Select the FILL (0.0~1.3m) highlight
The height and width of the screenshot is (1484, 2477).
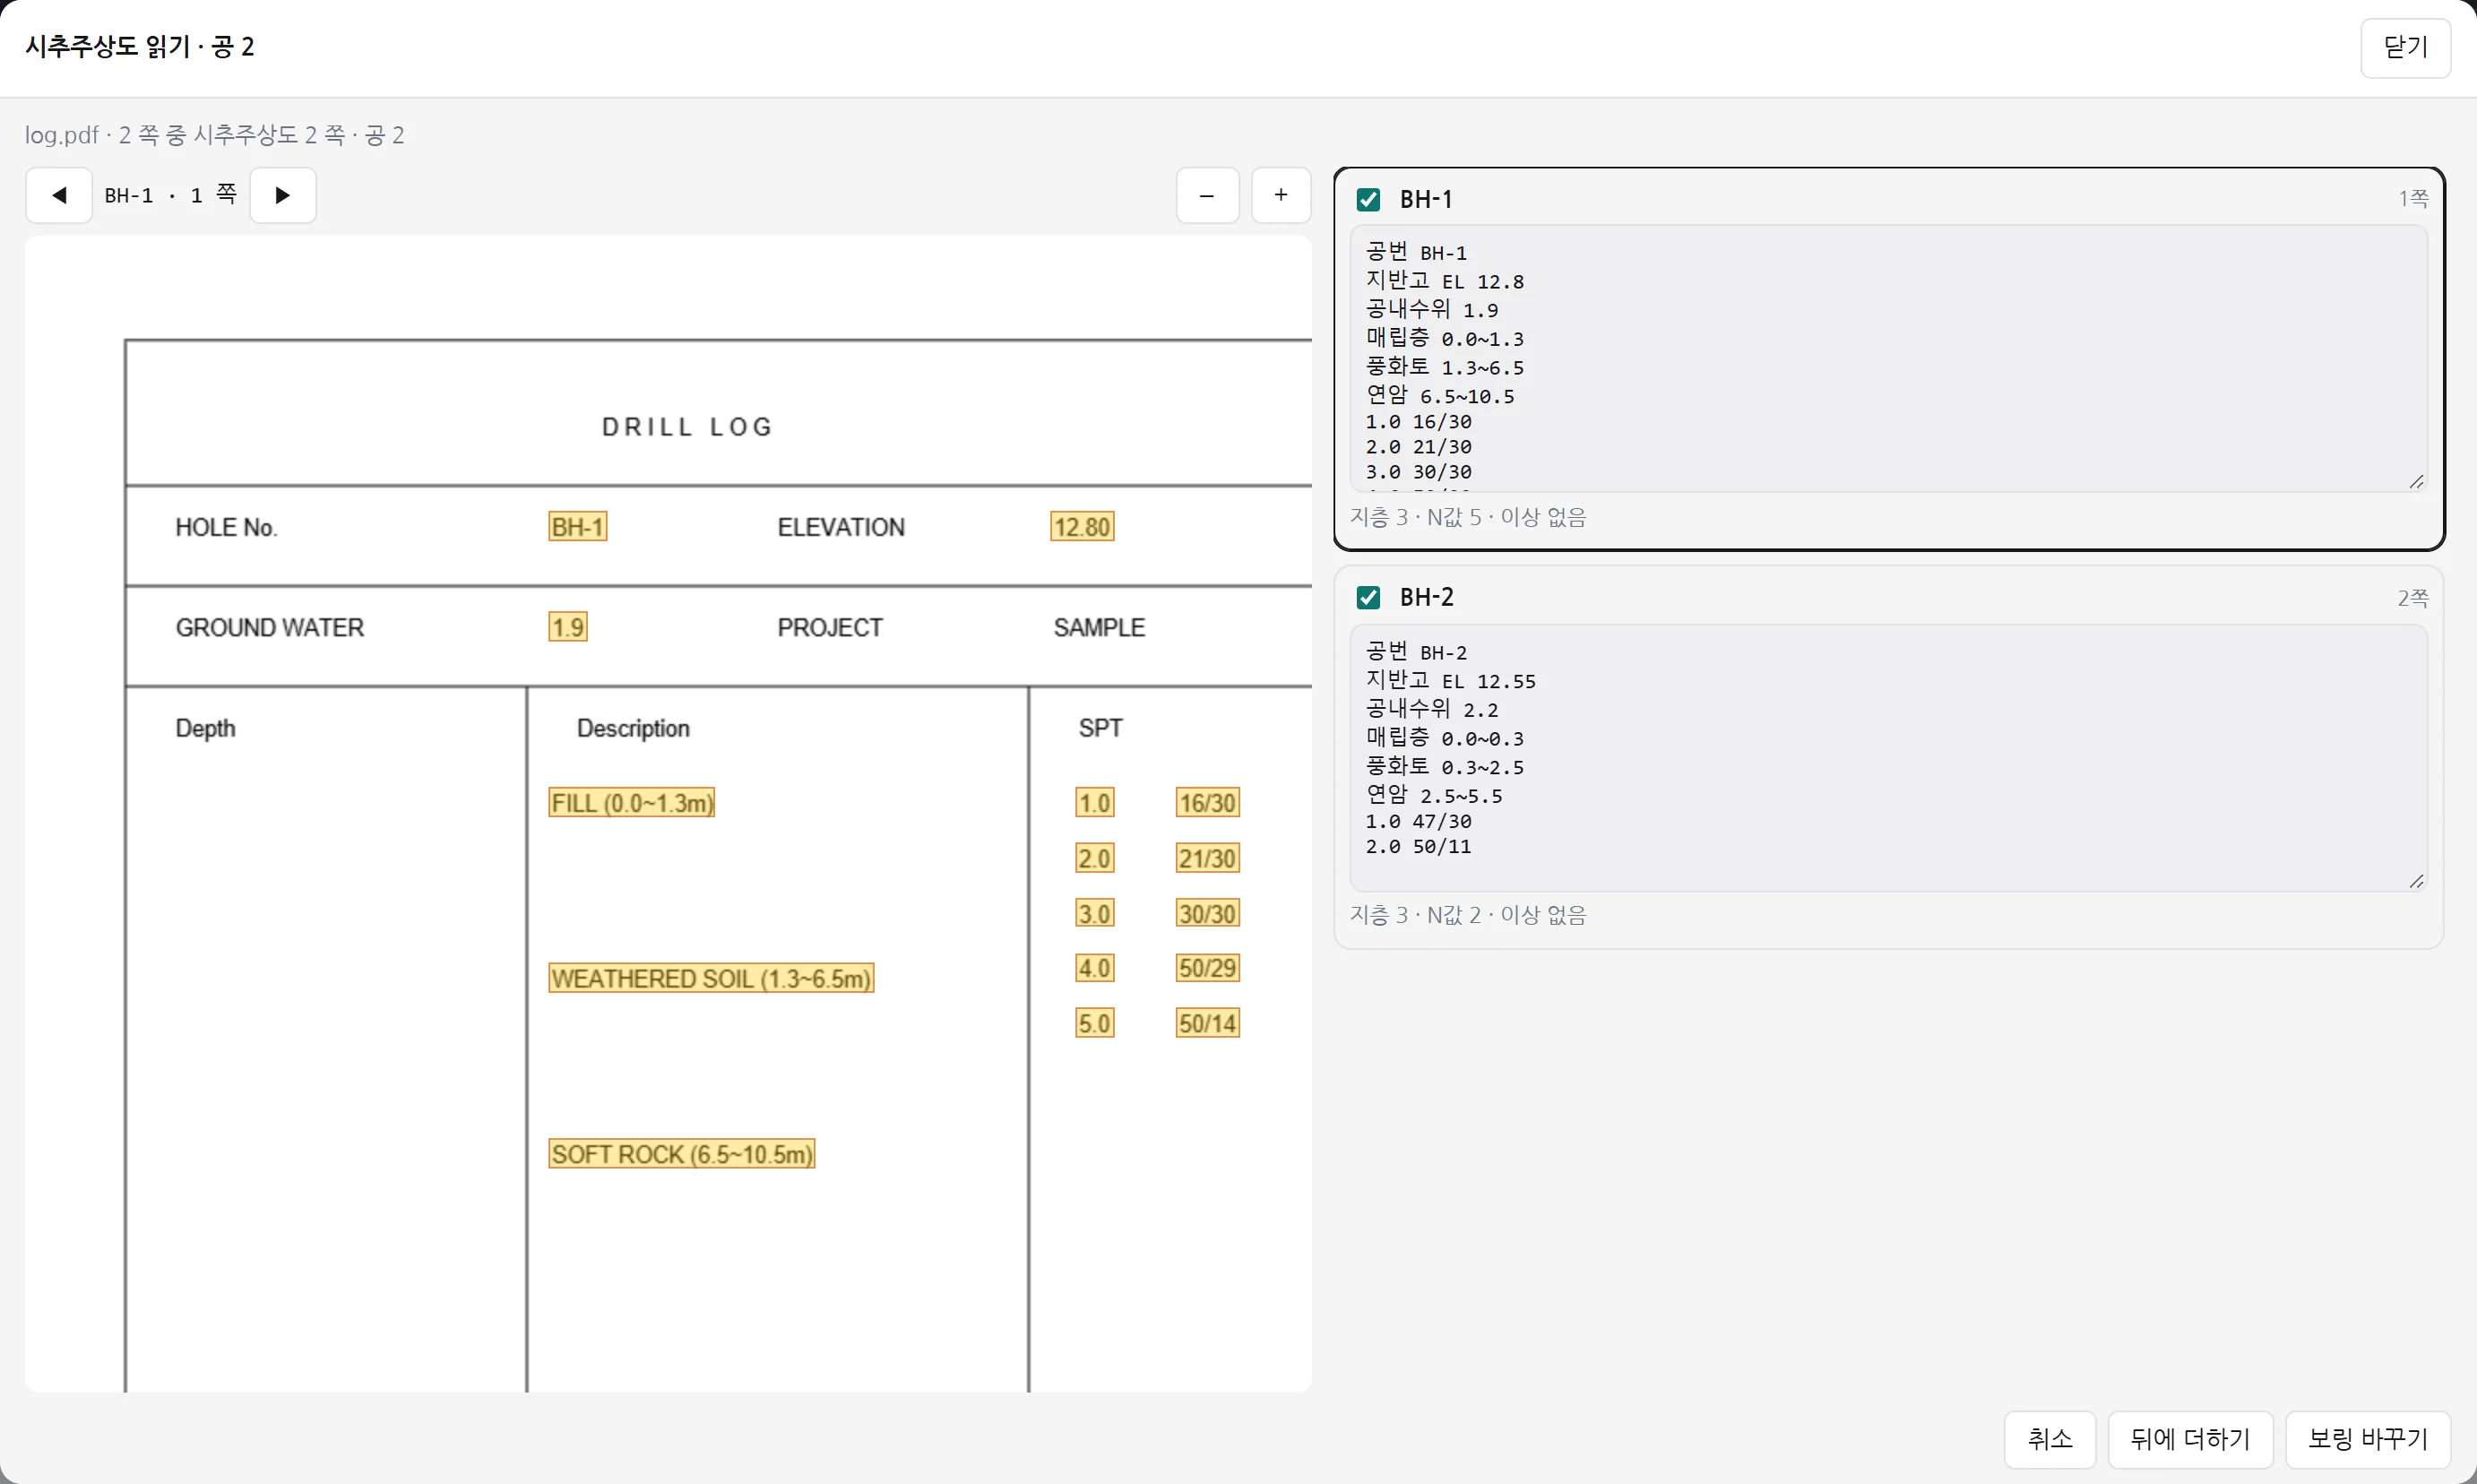click(x=631, y=803)
